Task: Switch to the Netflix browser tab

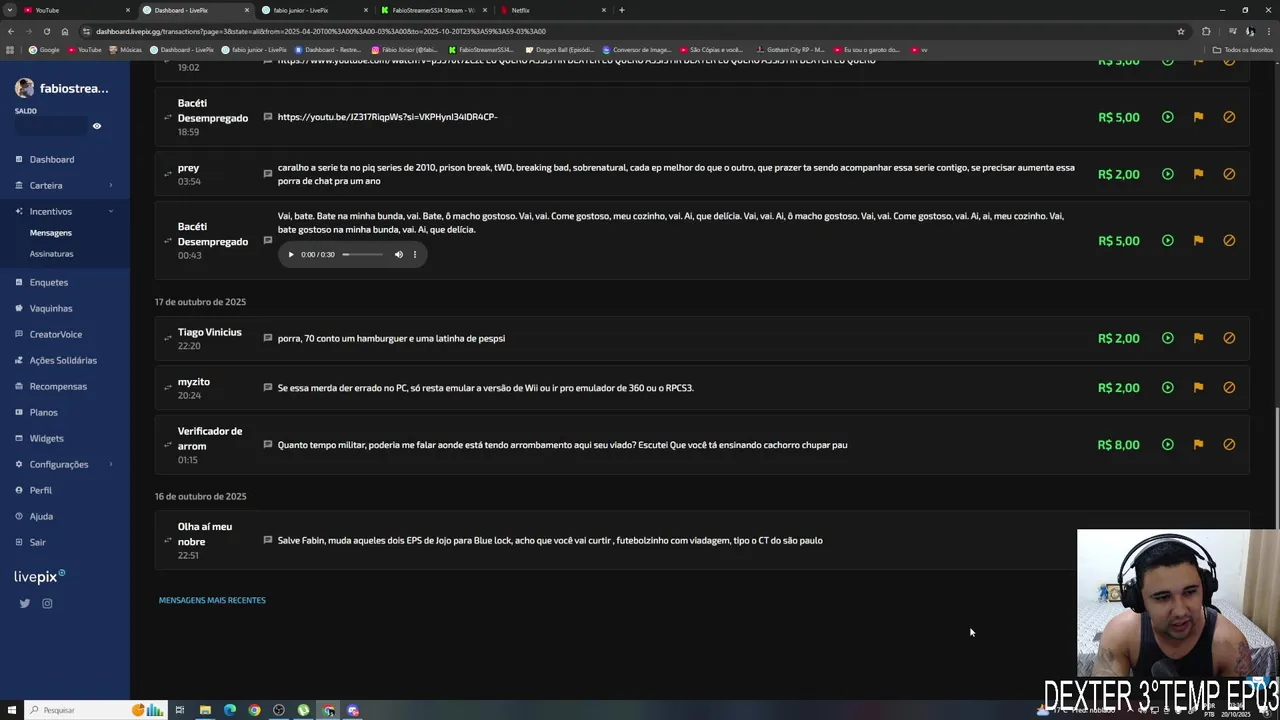Action: [551, 10]
